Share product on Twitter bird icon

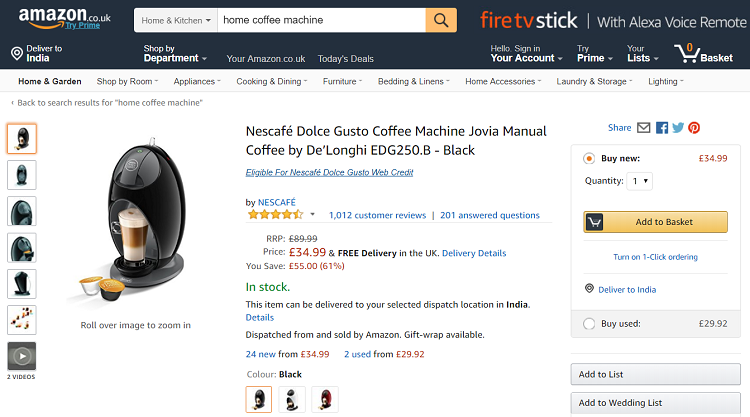pyautogui.click(x=678, y=128)
